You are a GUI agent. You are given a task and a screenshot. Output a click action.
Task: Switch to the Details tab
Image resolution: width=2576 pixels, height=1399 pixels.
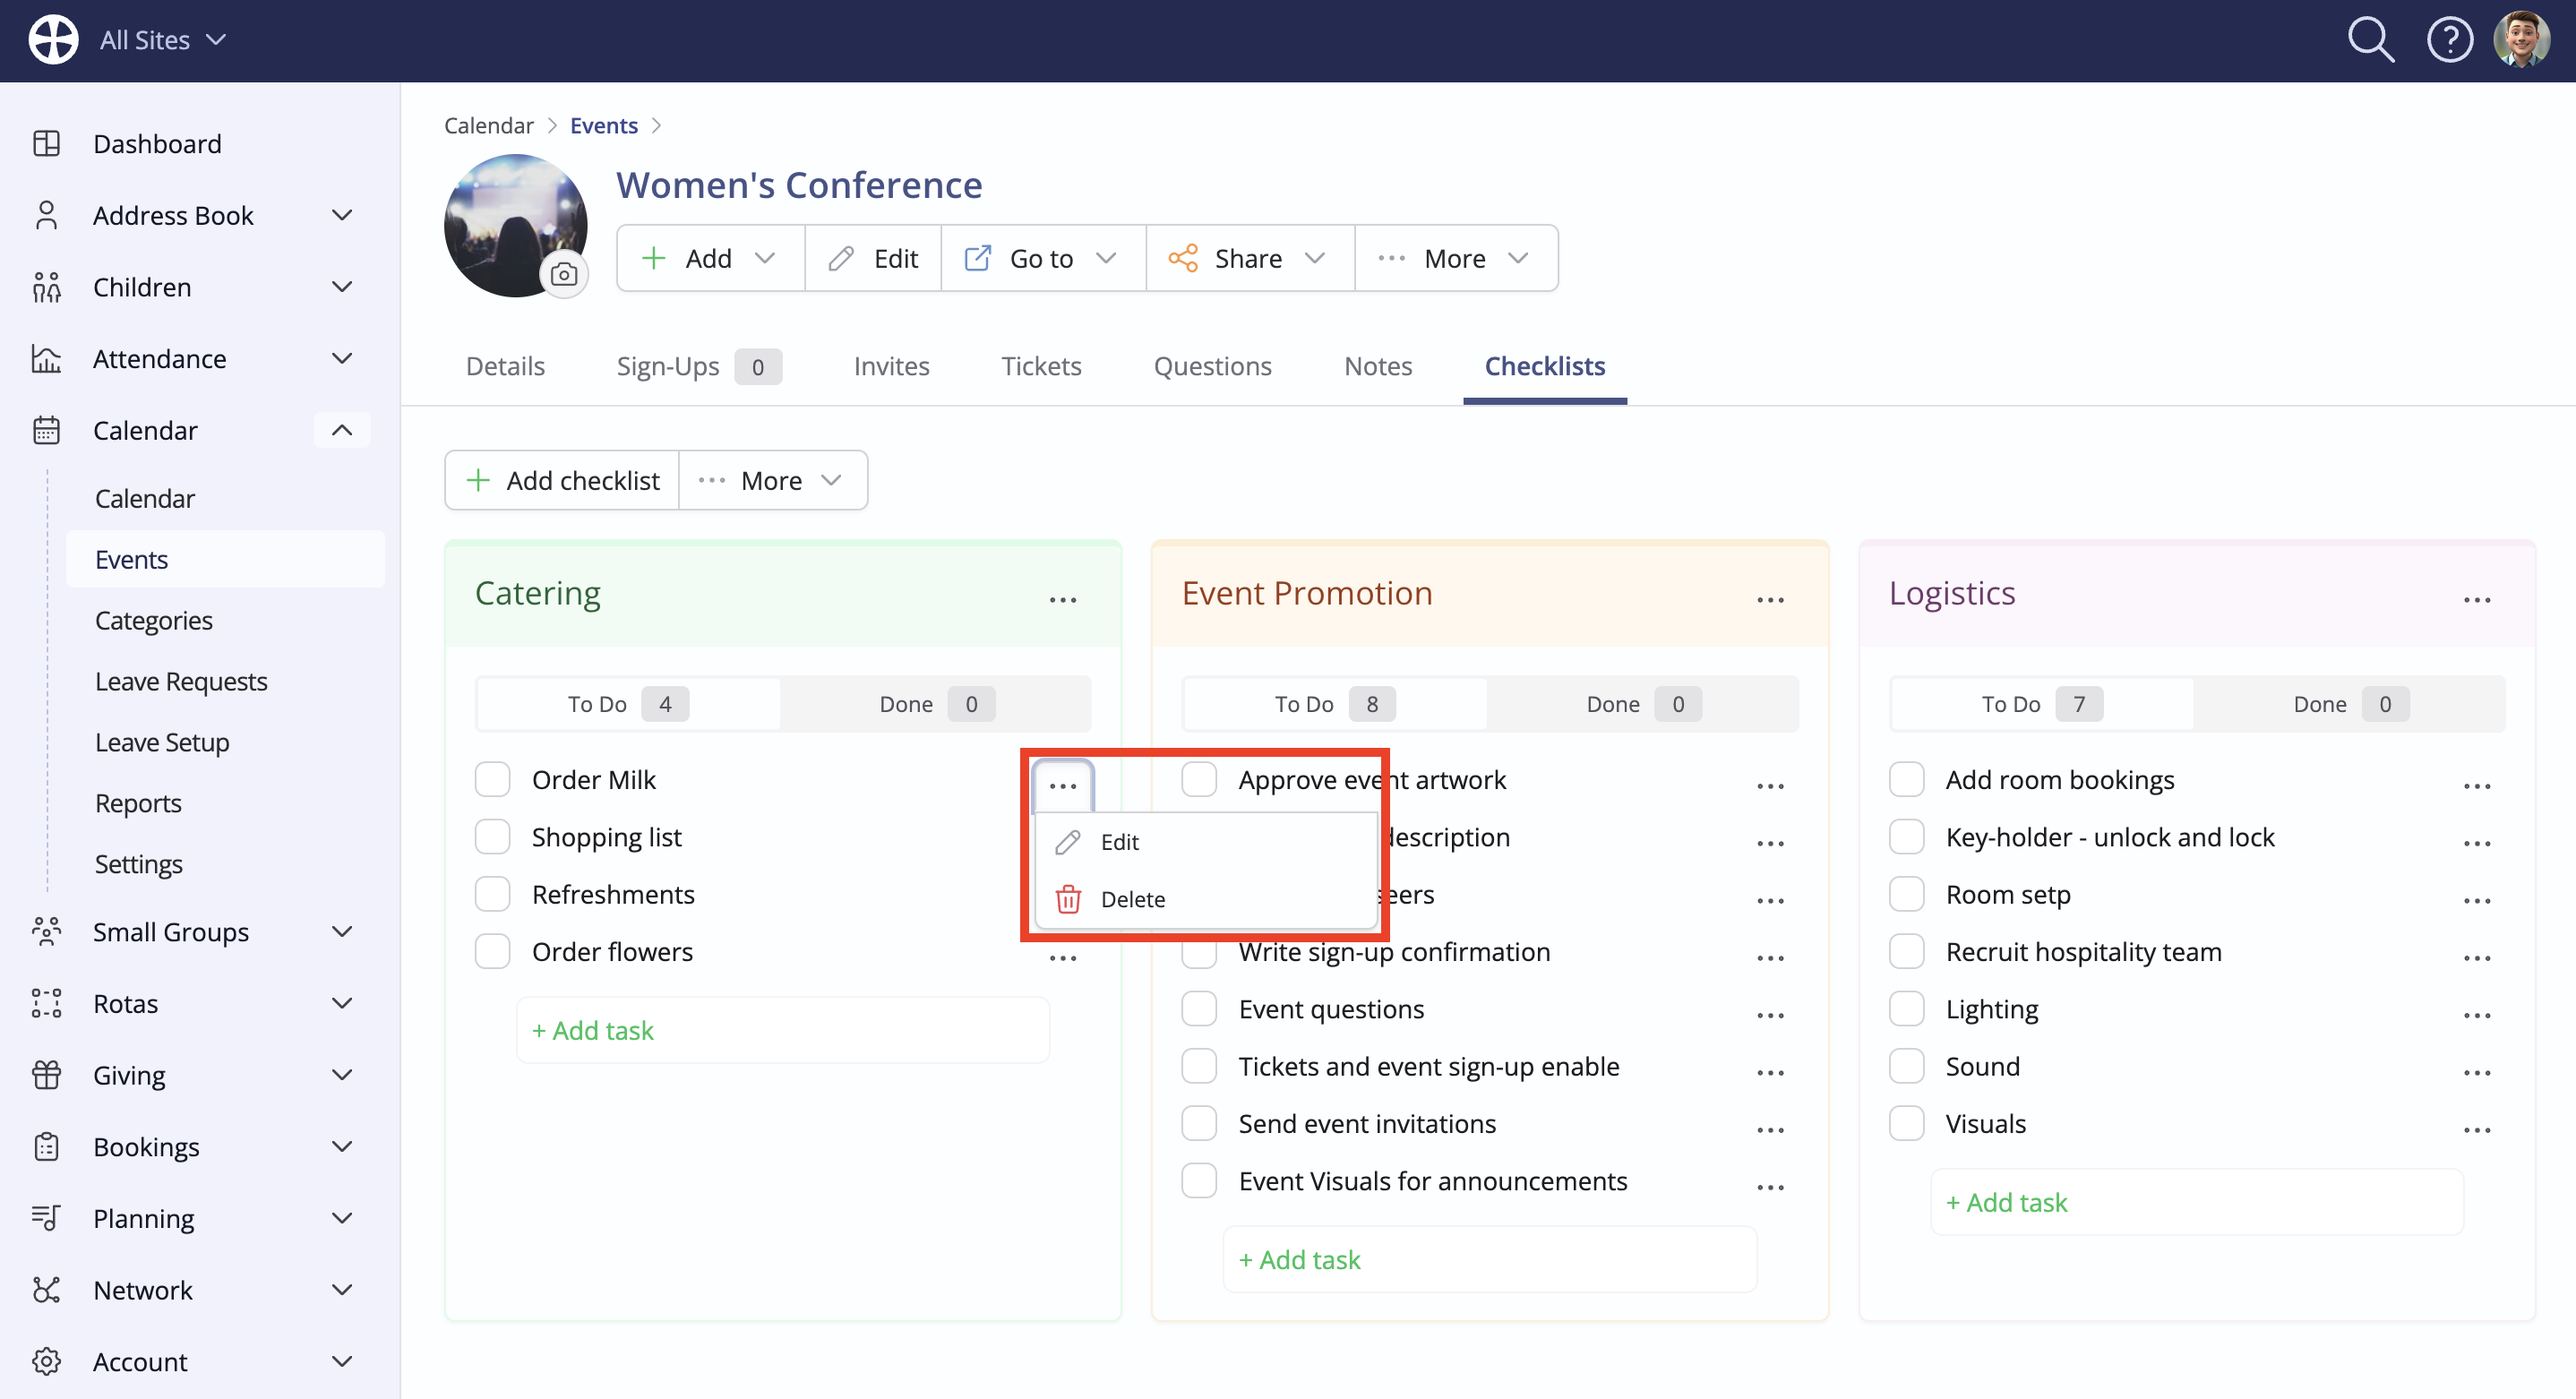pyautogui.click(x=505, y=366)
